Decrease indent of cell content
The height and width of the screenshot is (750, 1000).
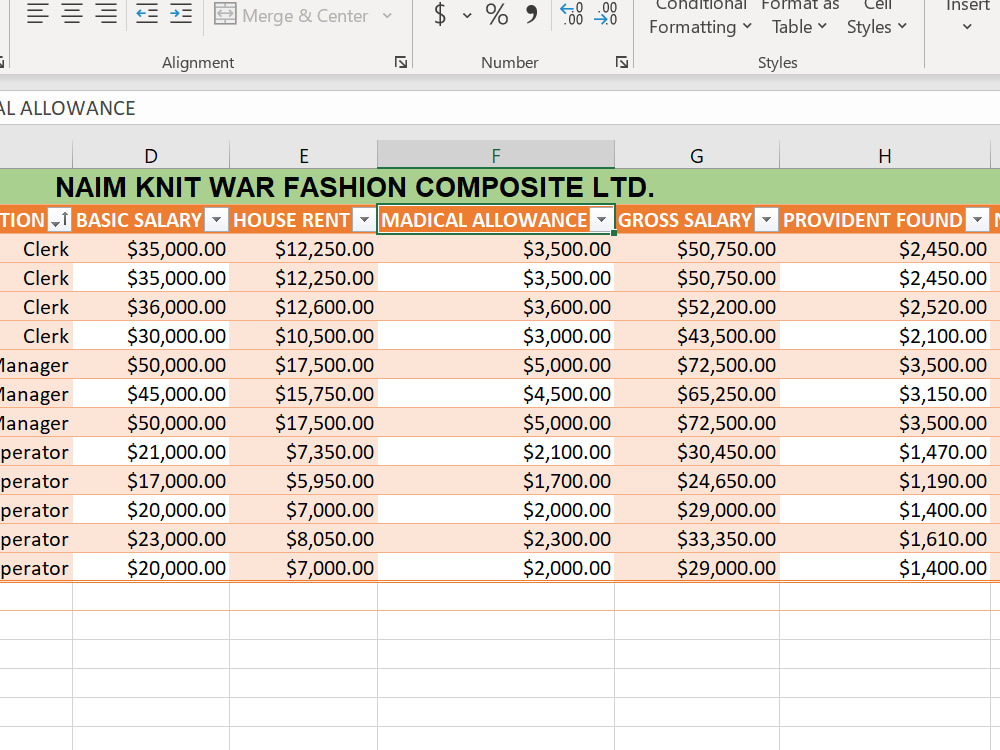[x=147, y=14]
